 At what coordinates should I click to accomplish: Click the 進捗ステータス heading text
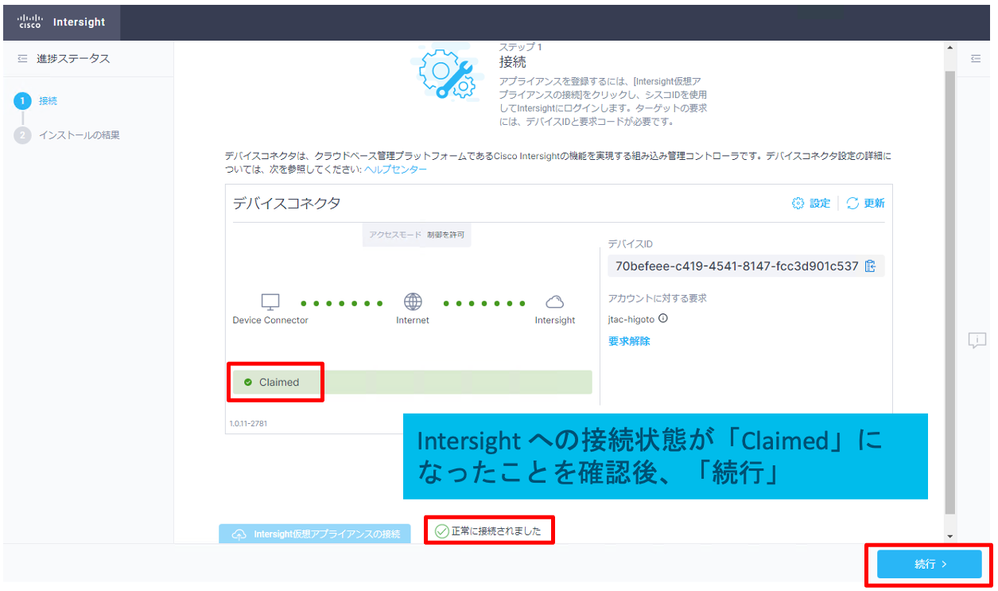coord(73,59)
